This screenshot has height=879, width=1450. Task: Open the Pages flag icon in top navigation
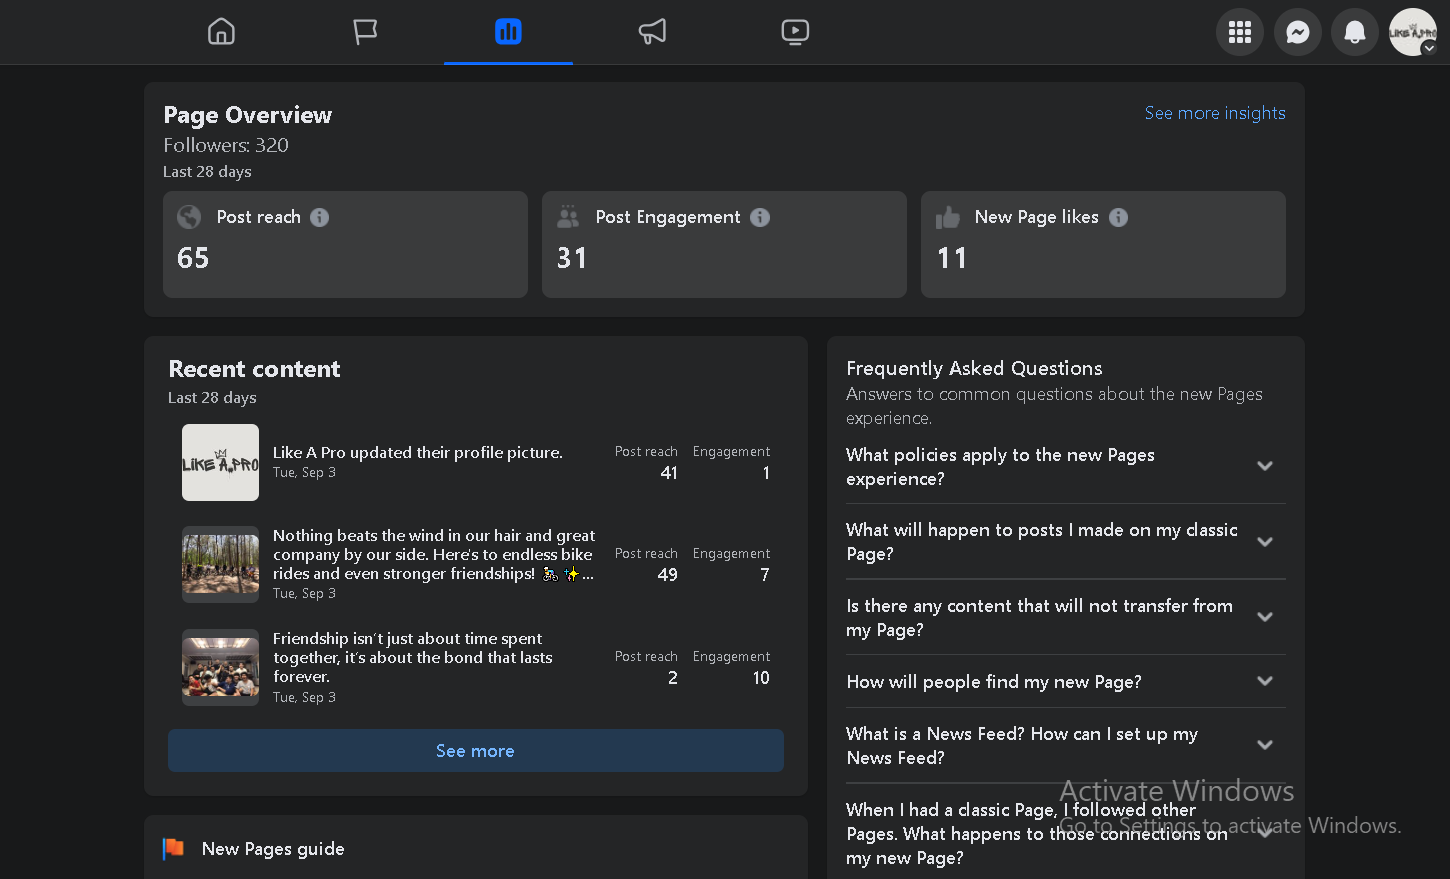(x=365, y=32)
